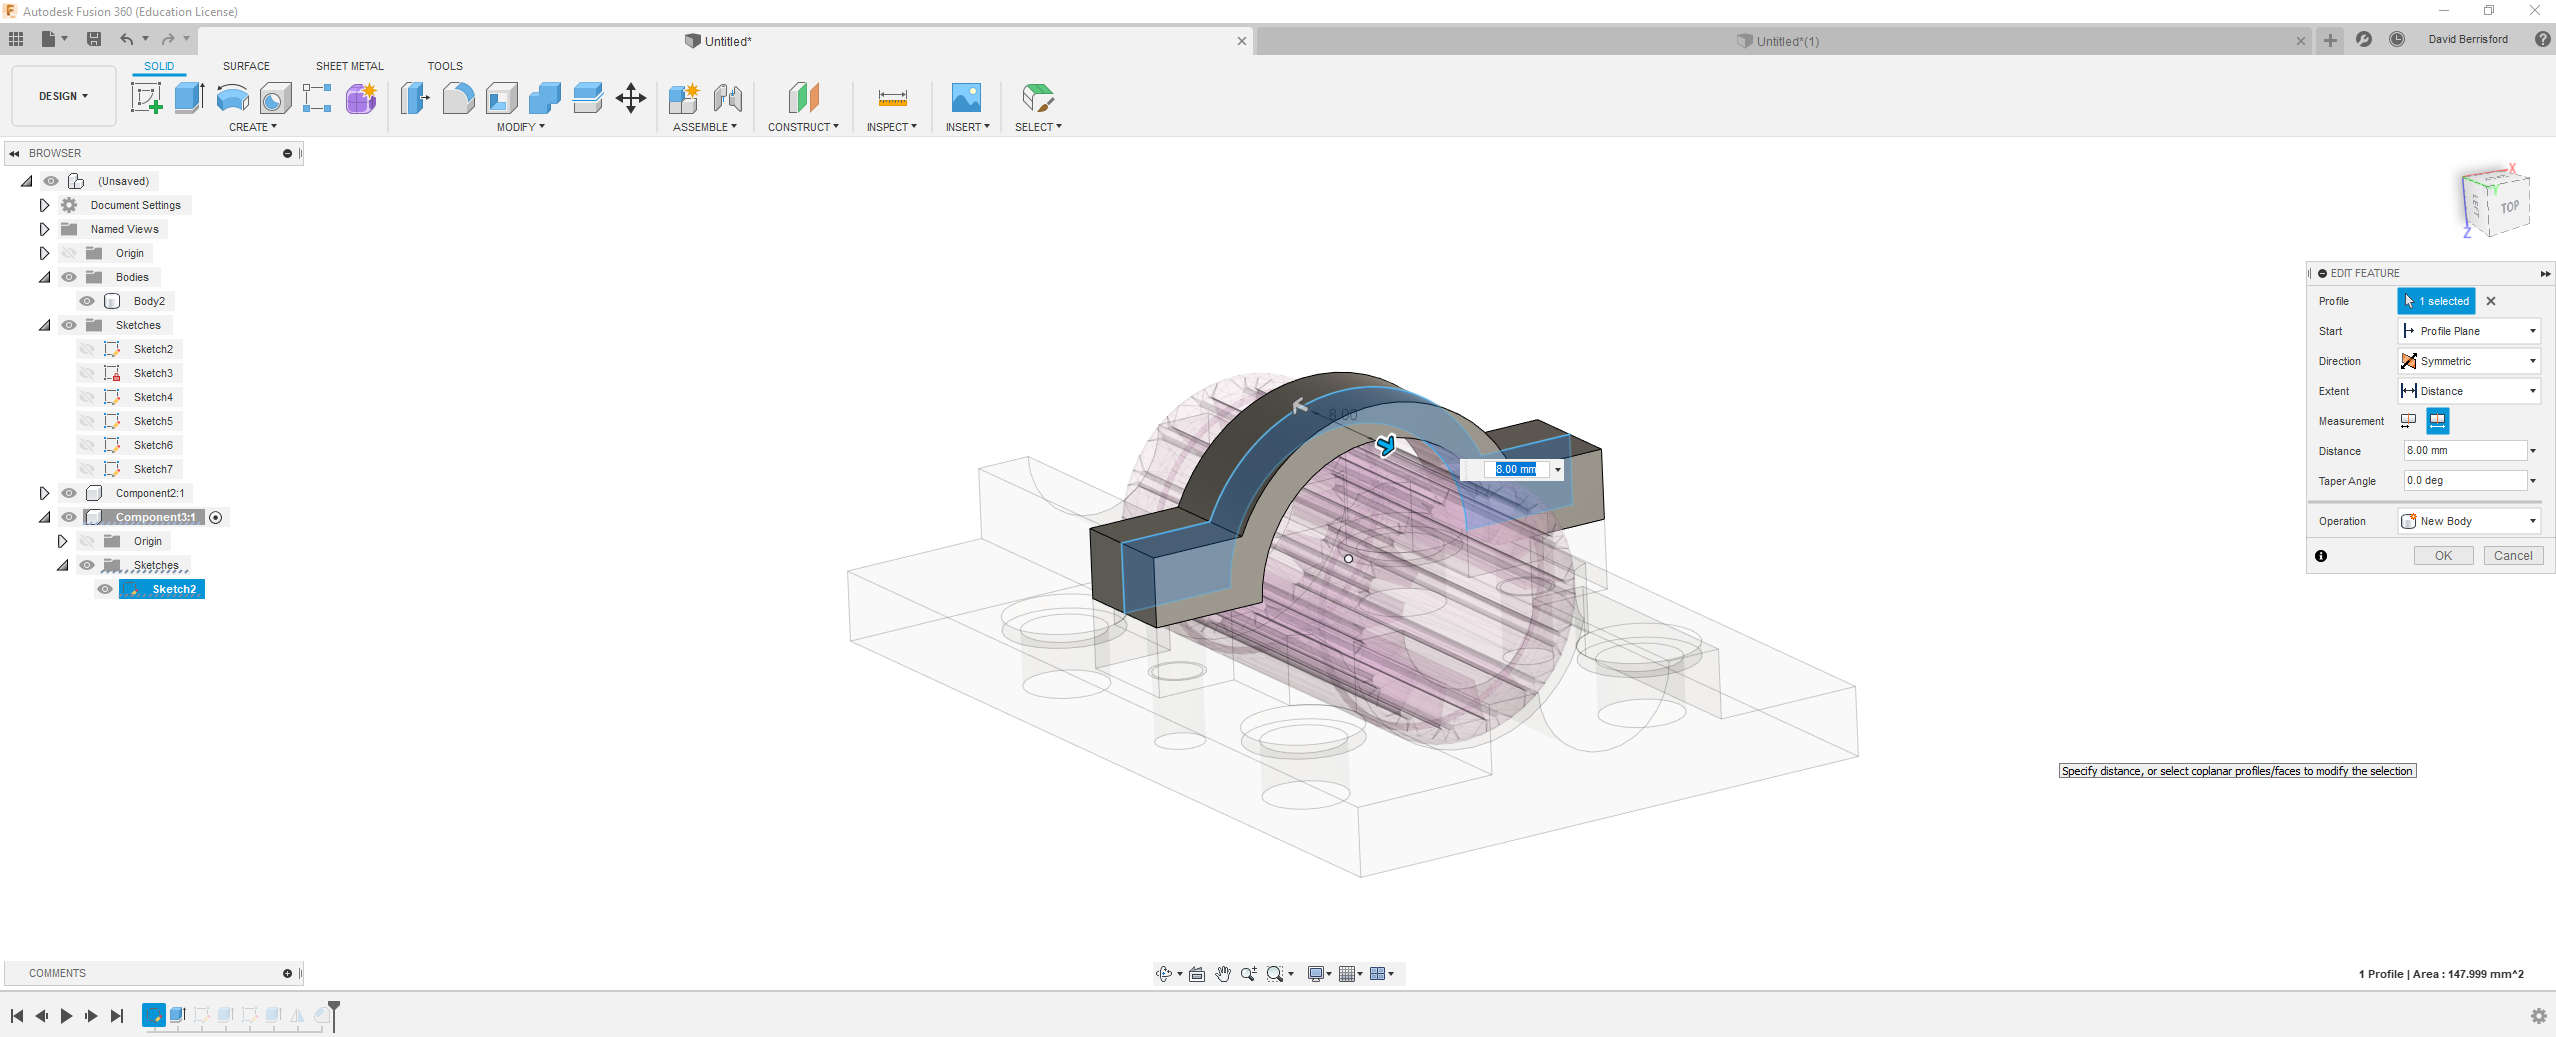Switch to the SURFACE tab
Image resolution: width=2556 pixels, height=1037 pixels.
click(246, 66)
